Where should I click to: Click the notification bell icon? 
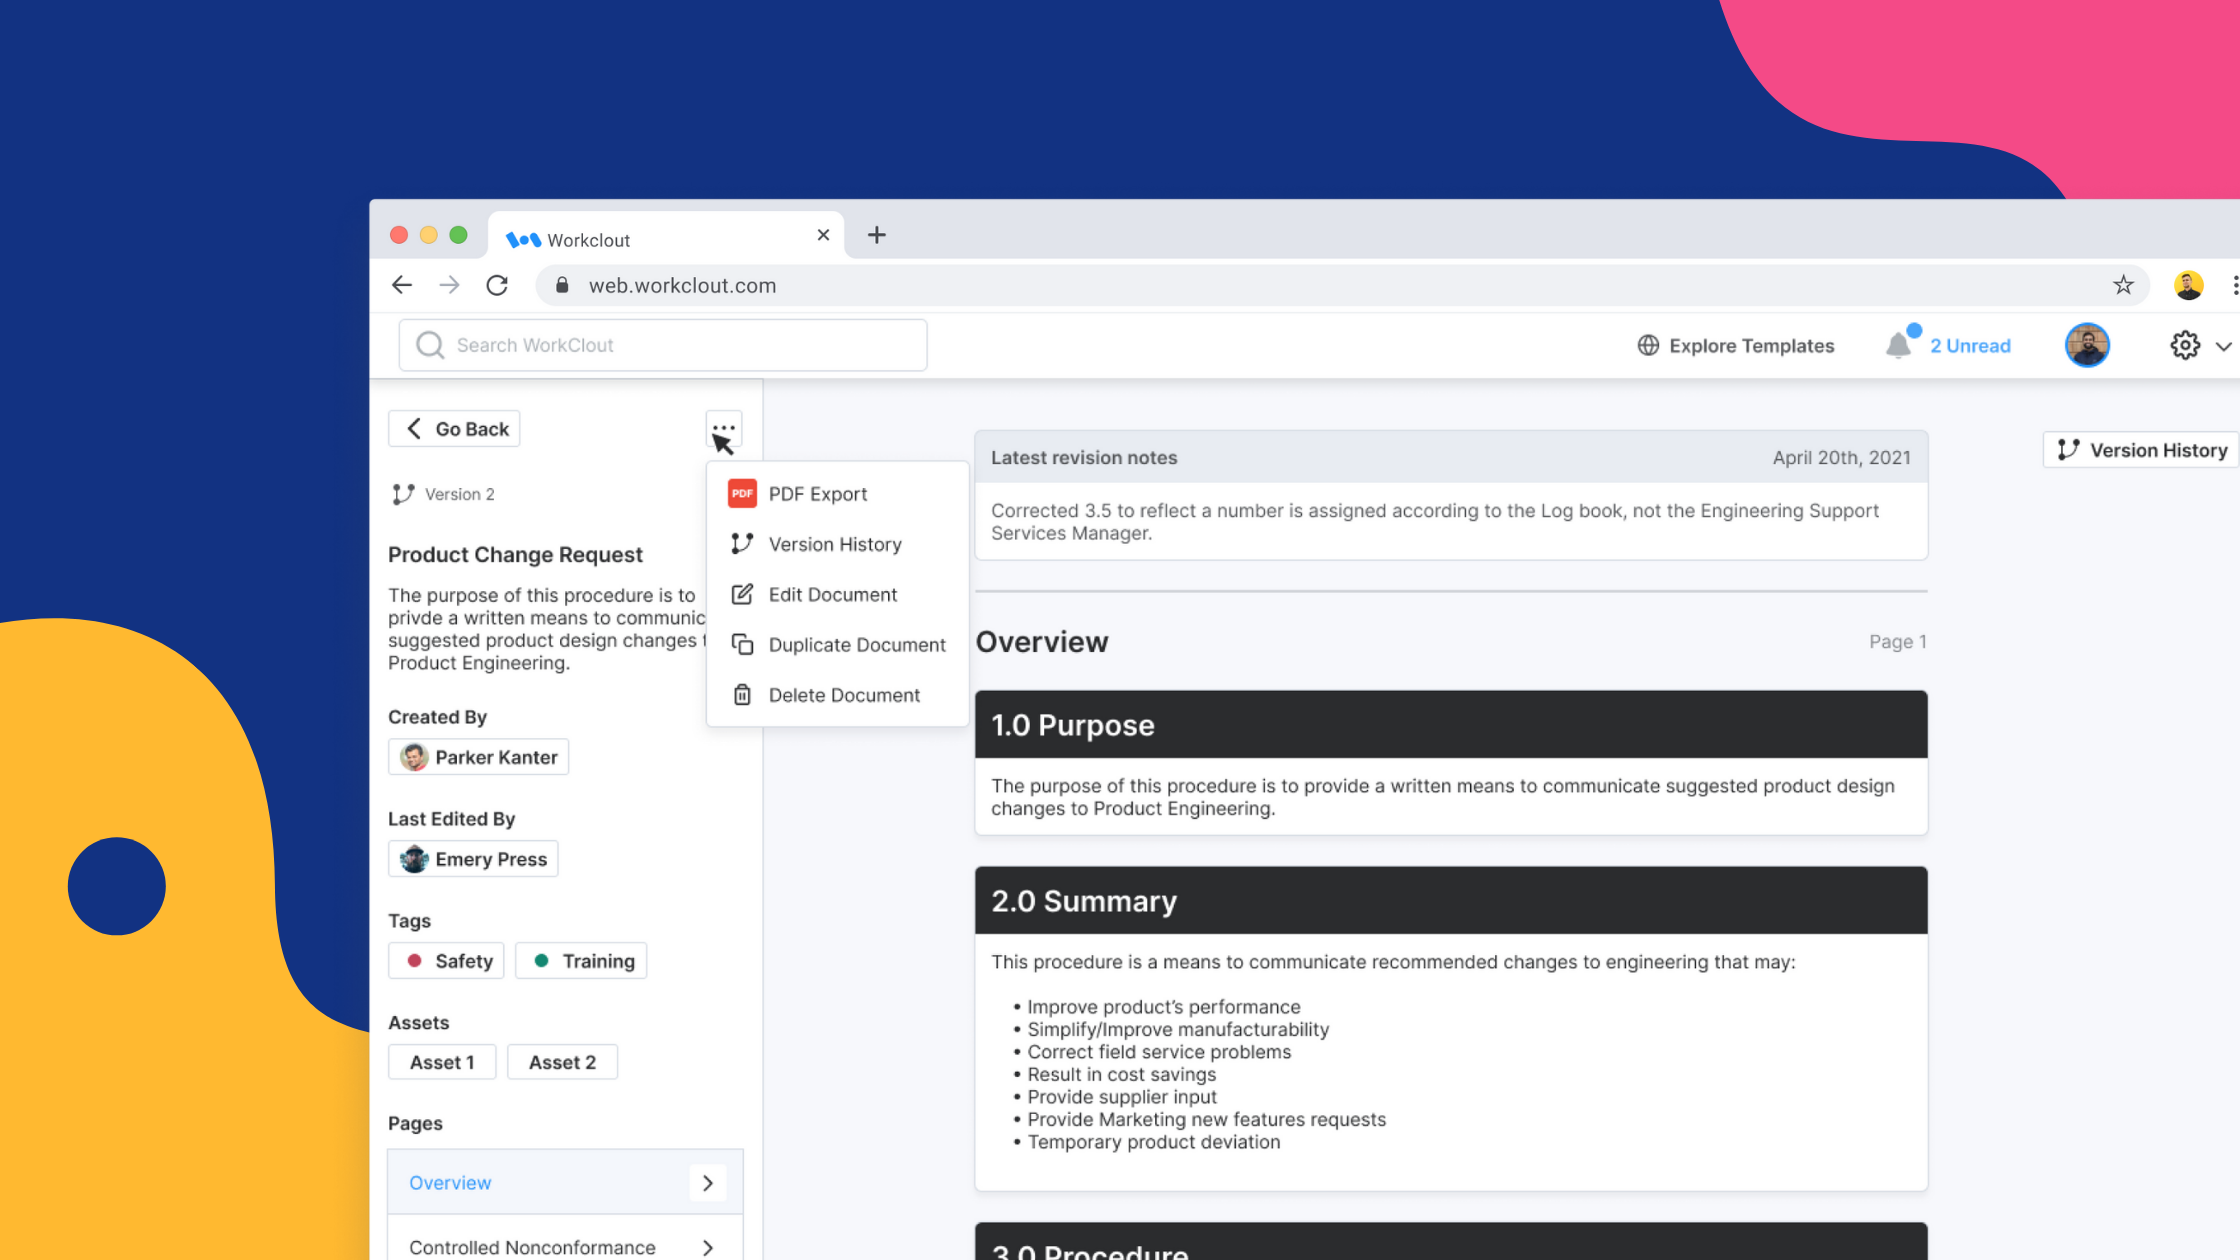(x=1898, y=344)
